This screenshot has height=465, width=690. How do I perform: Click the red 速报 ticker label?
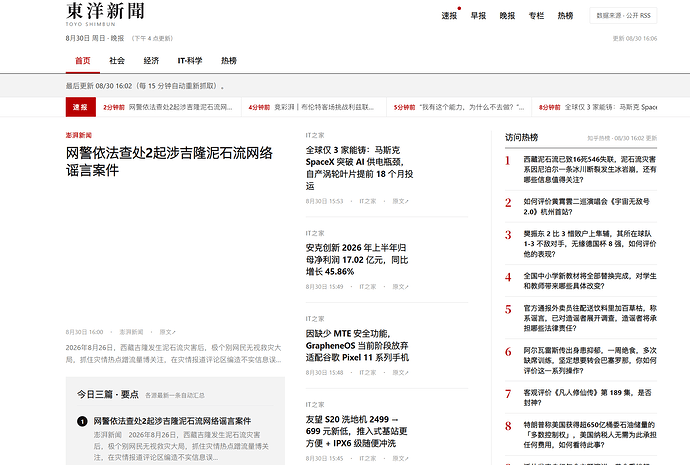pos(81,107)
